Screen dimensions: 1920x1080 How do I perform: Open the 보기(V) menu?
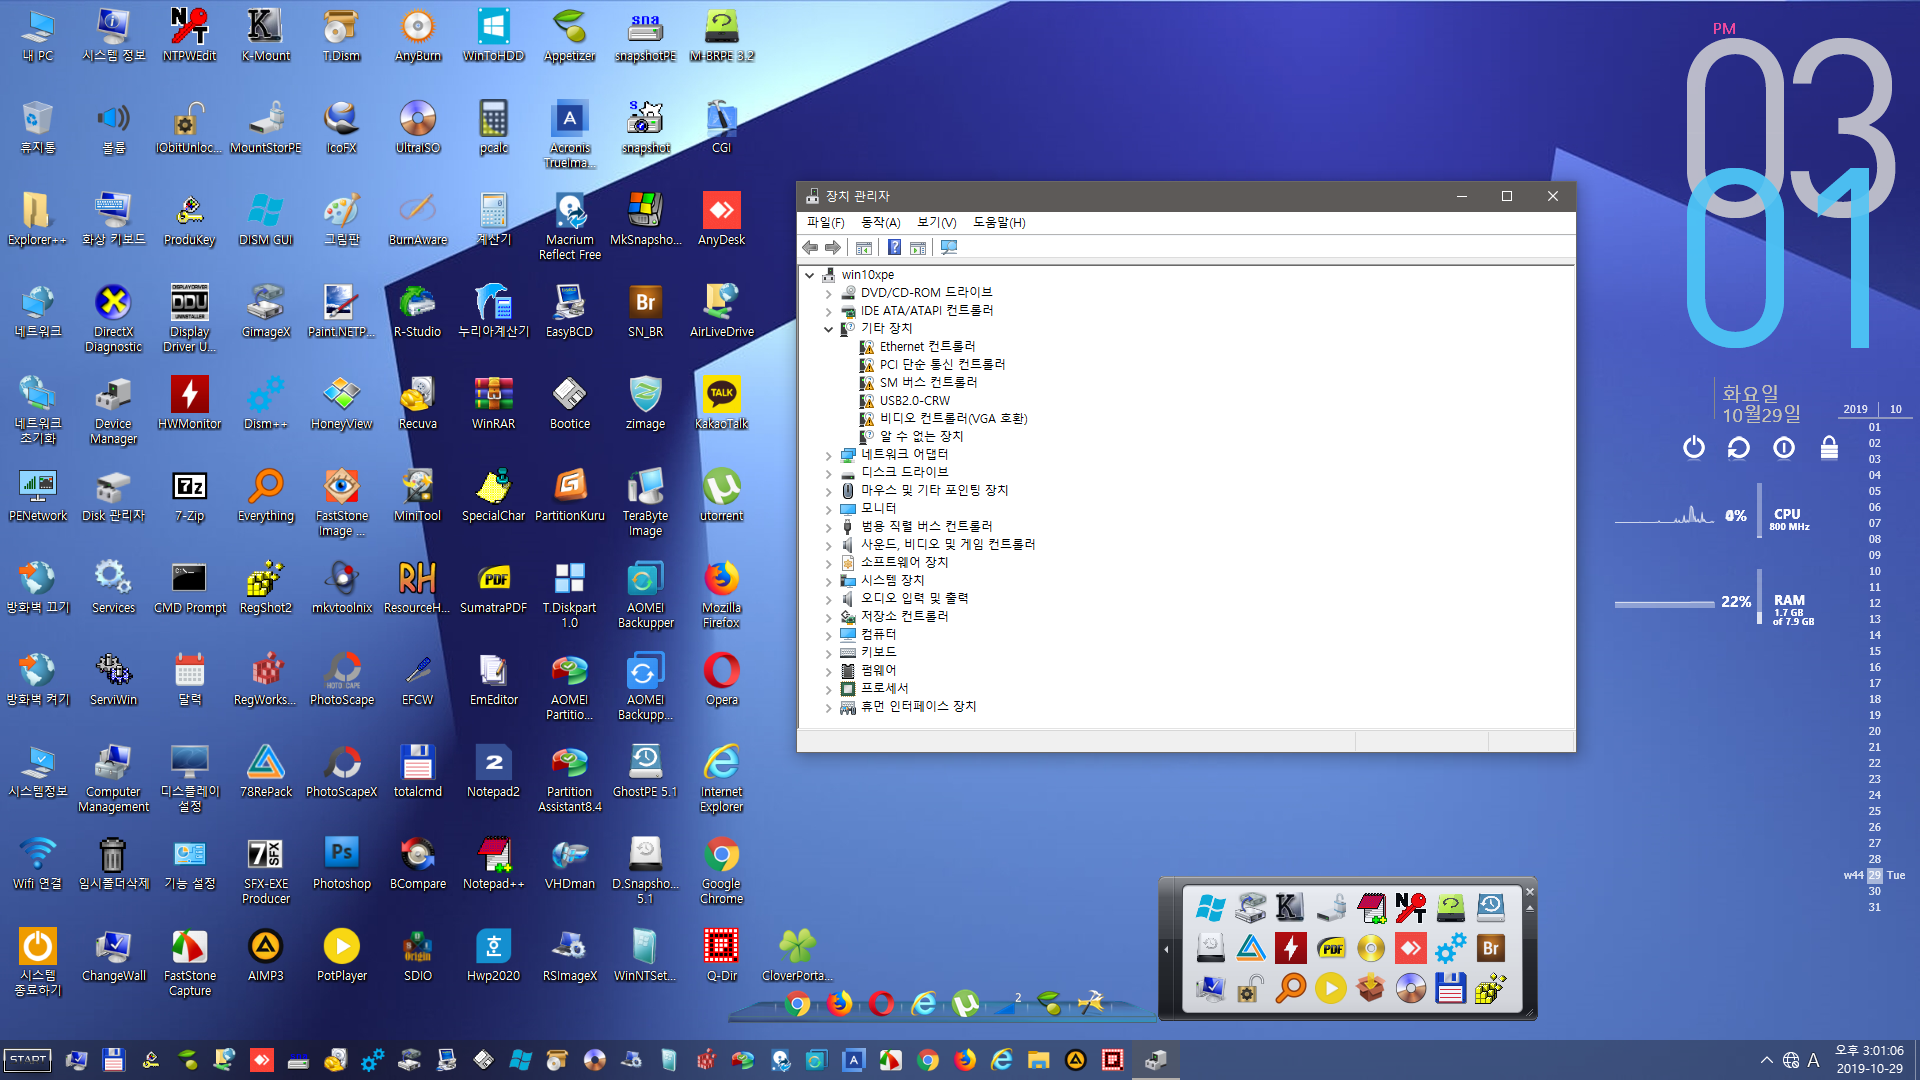tap(936, 222)
